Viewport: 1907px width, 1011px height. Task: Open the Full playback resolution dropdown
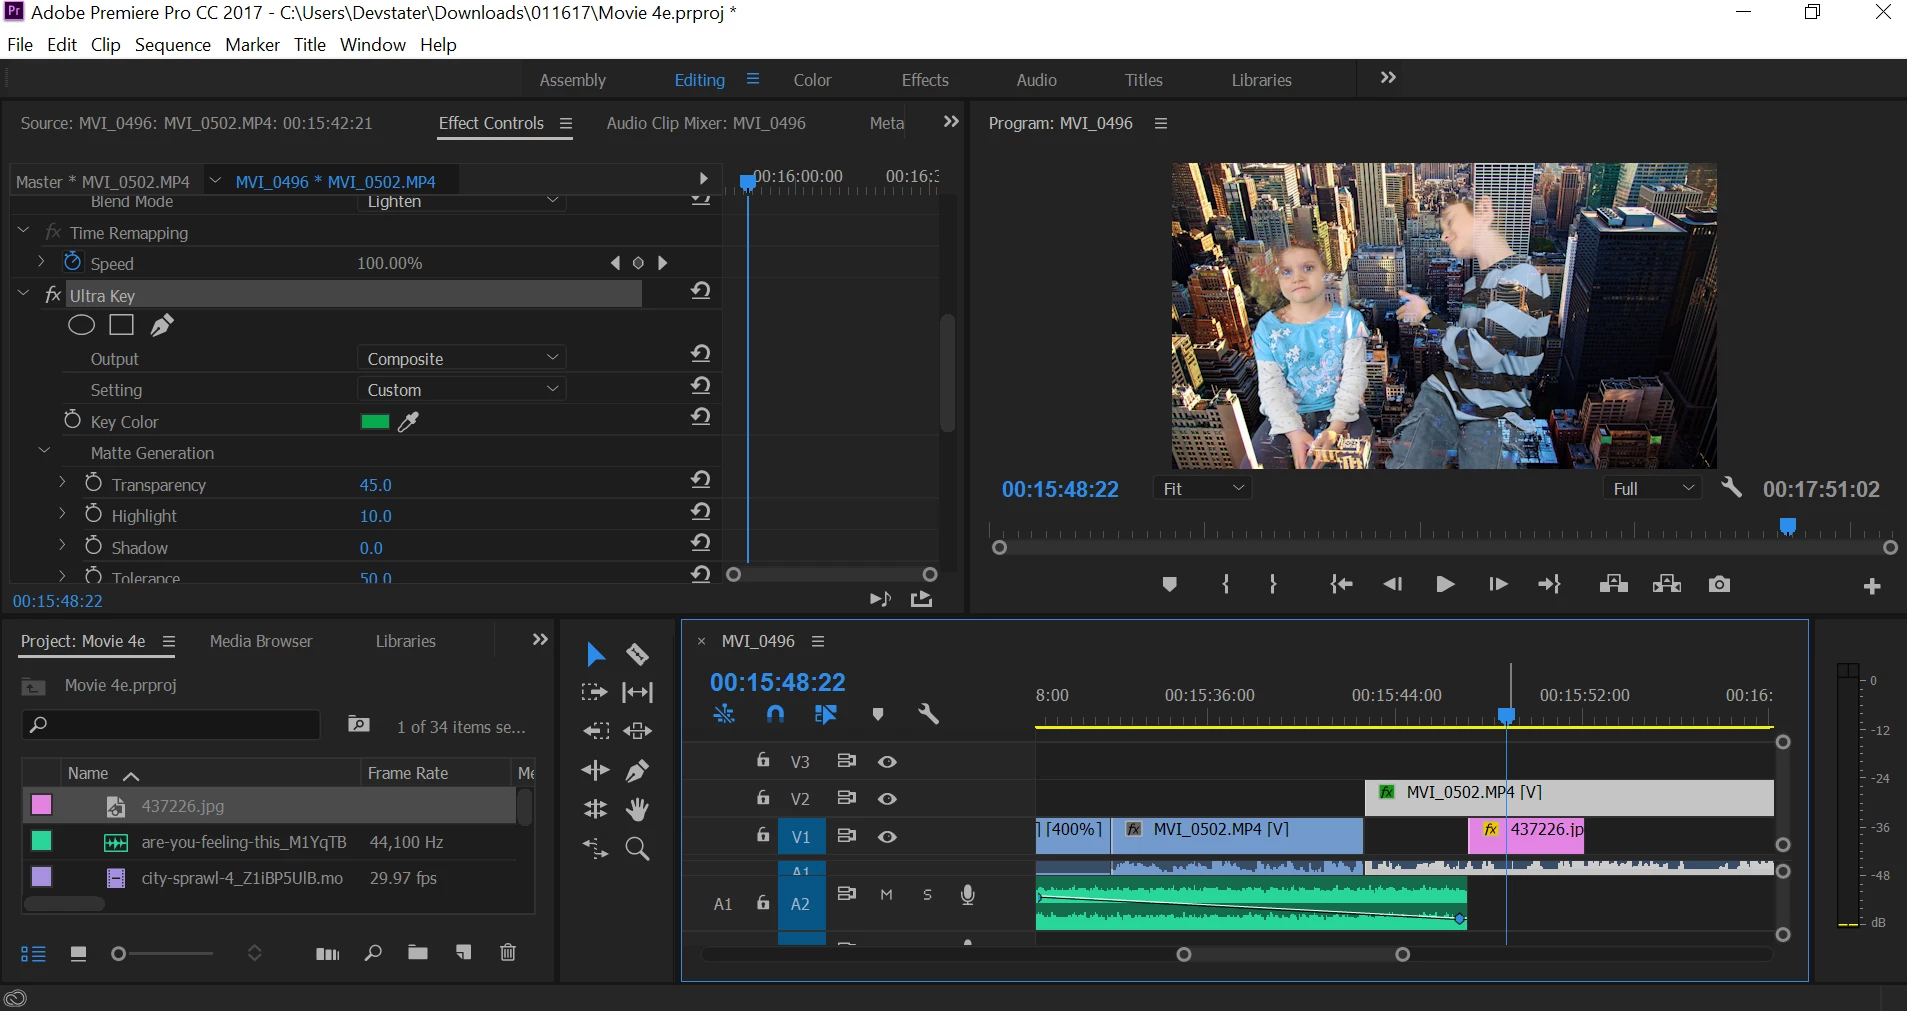pos(1653,488)
